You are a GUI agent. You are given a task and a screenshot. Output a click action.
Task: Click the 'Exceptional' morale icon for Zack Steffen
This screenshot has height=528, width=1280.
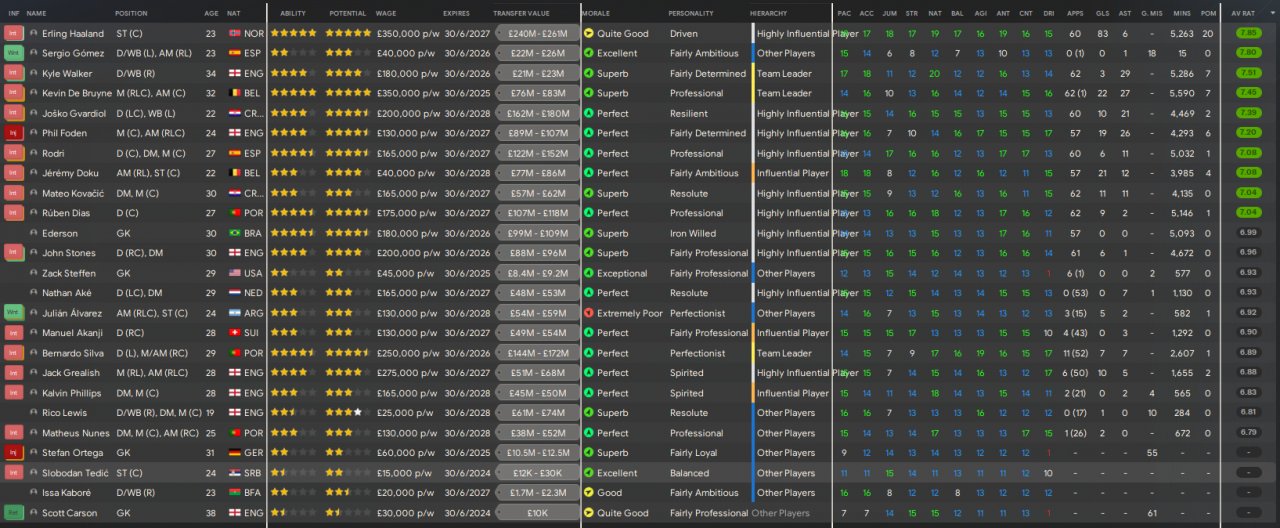(x=589, y=273)
